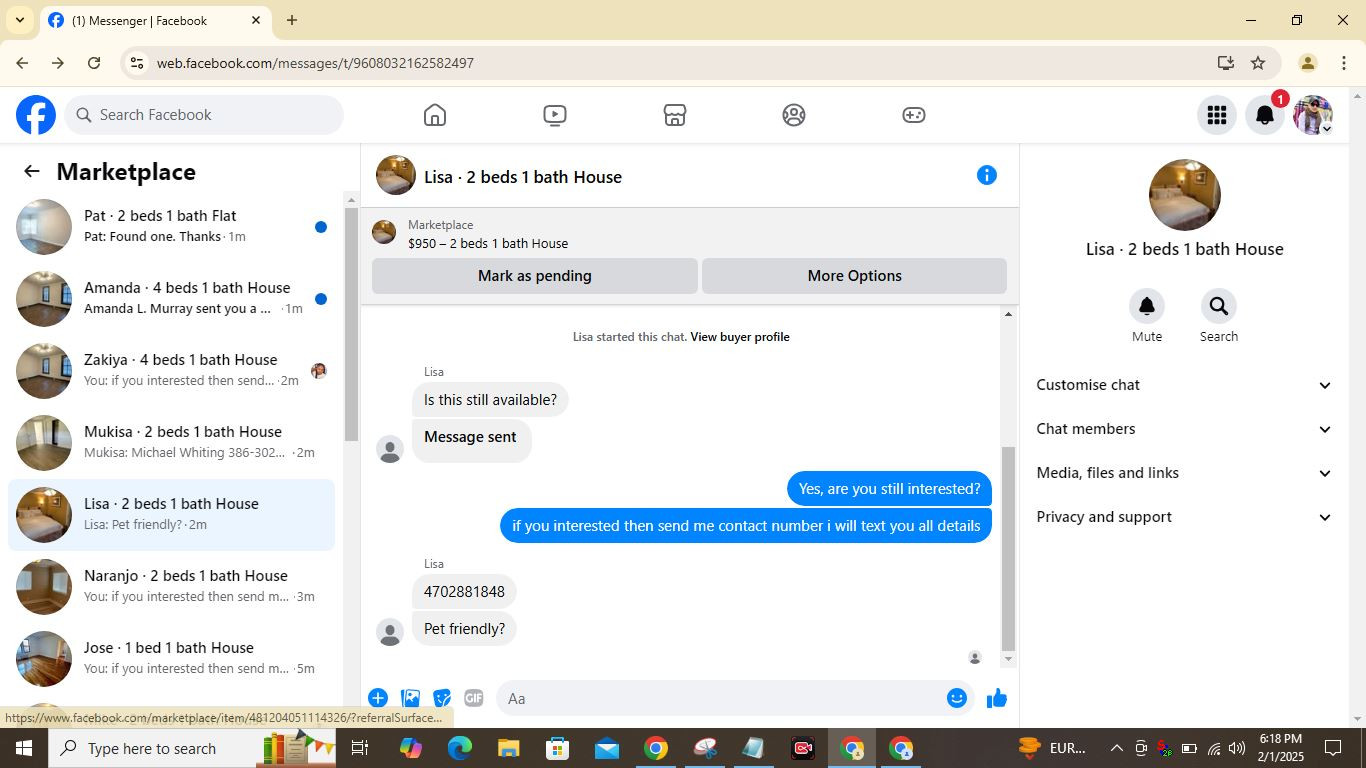Search within the conversation

[1218, 306]
